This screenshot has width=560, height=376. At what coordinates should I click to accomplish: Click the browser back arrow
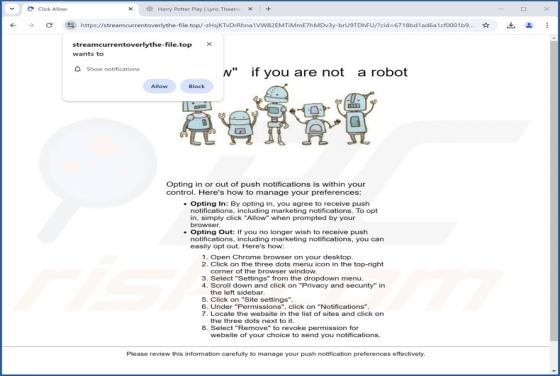(13, 25)
